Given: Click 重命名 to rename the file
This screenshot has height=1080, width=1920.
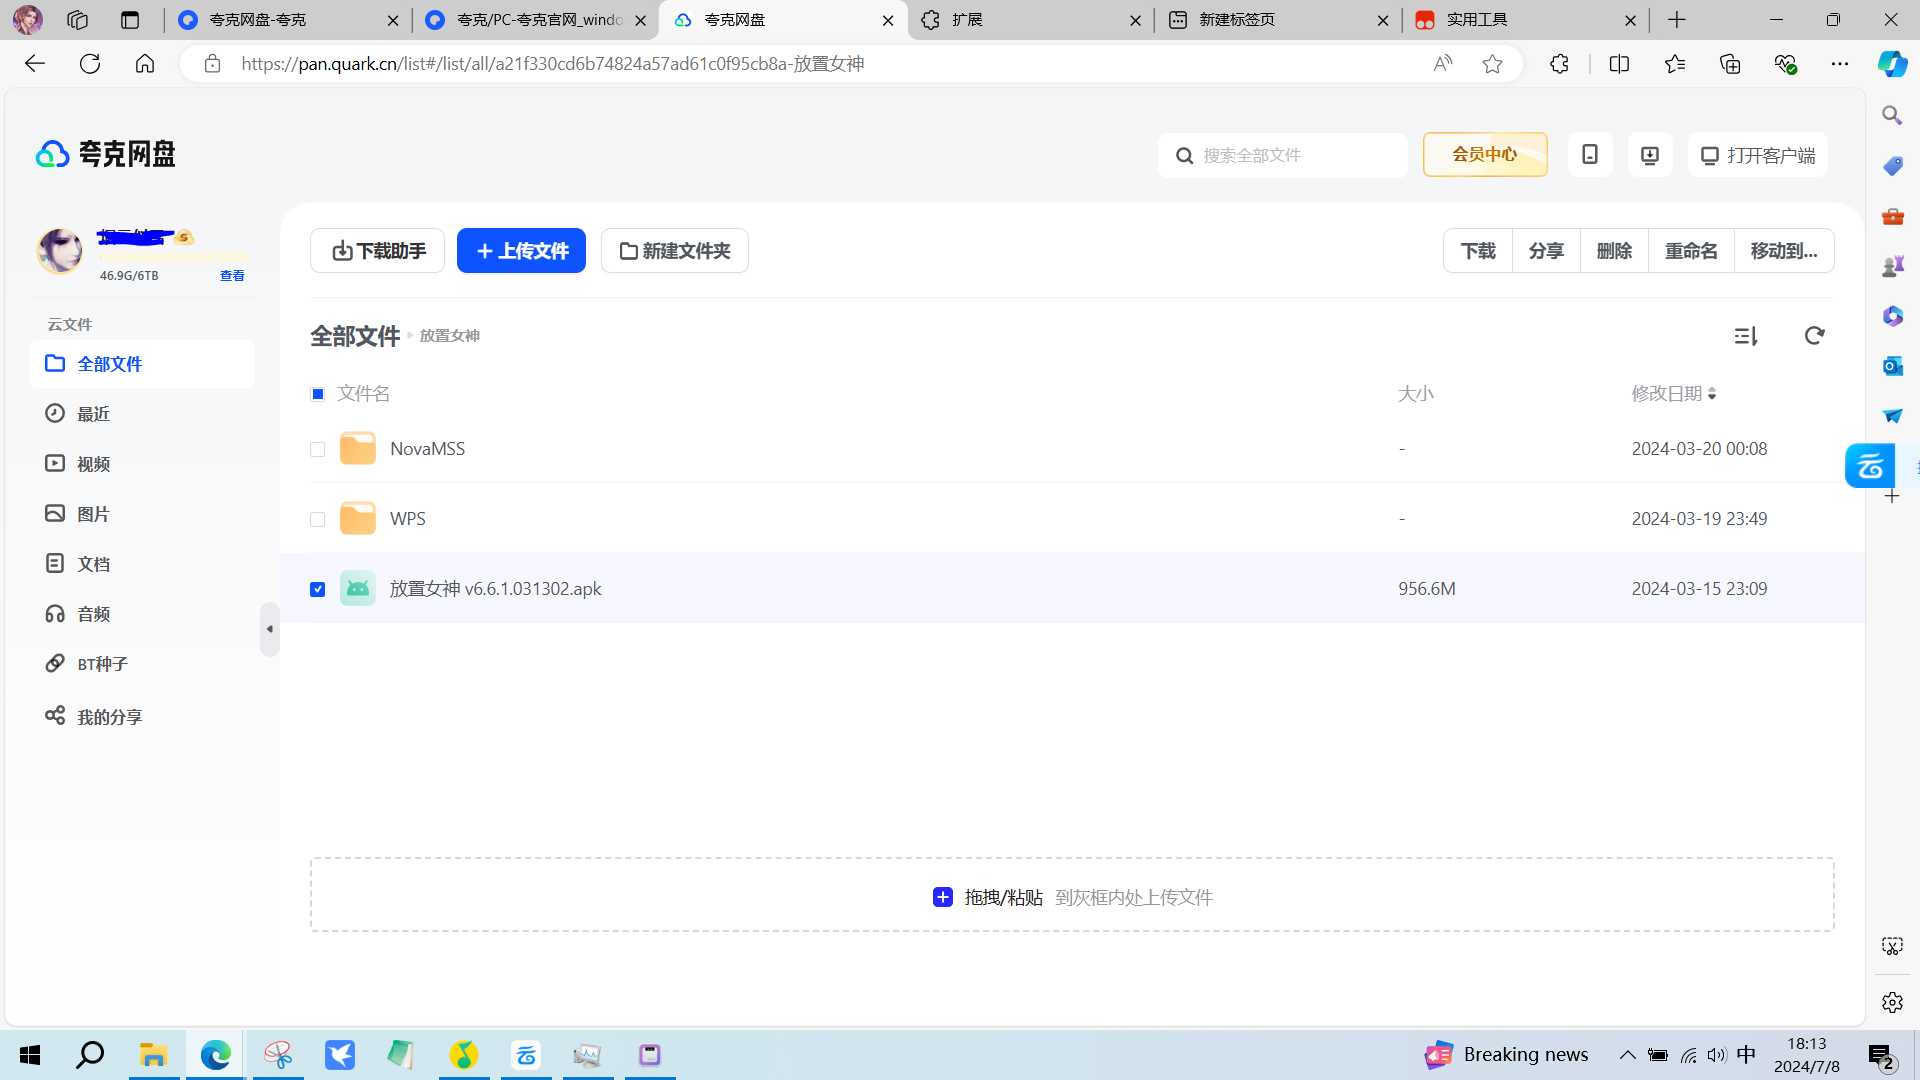Looking at the screenshot, I should pos(1691,251).
